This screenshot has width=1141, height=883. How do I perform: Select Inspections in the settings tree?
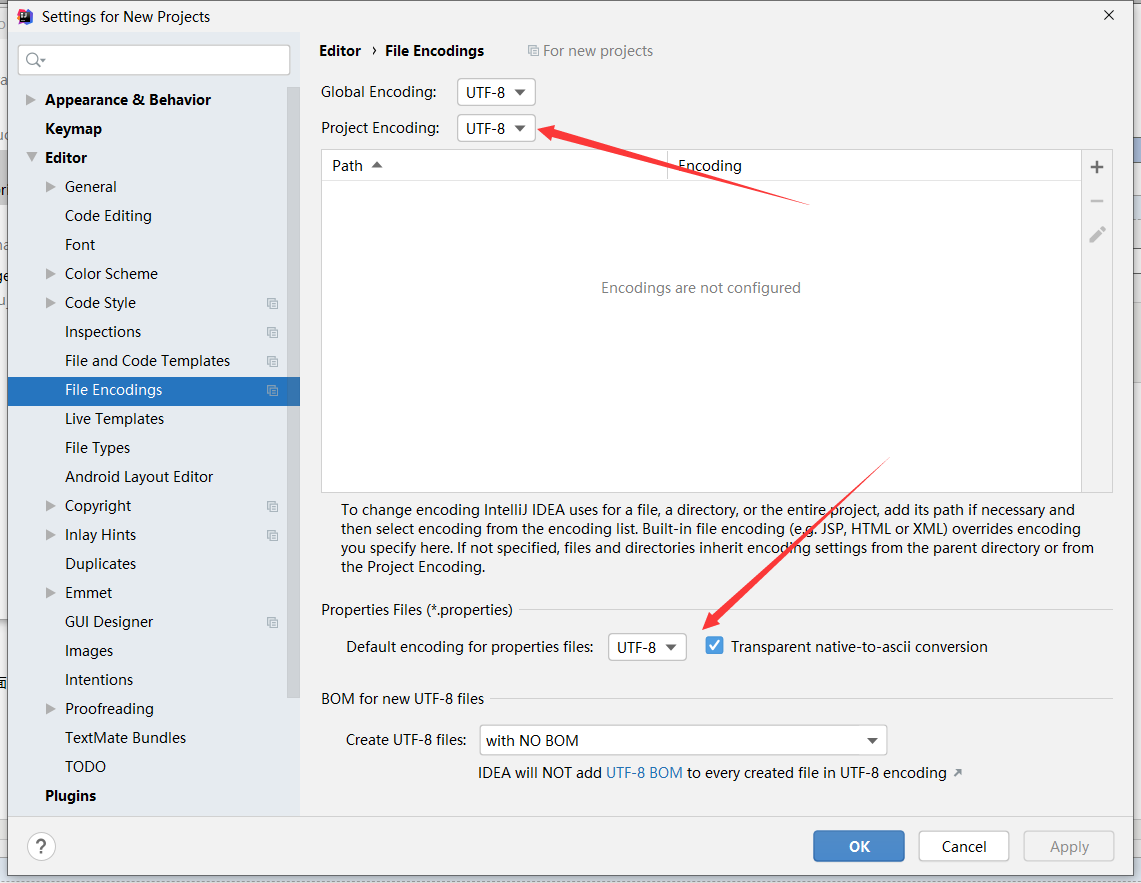[103, 332]
